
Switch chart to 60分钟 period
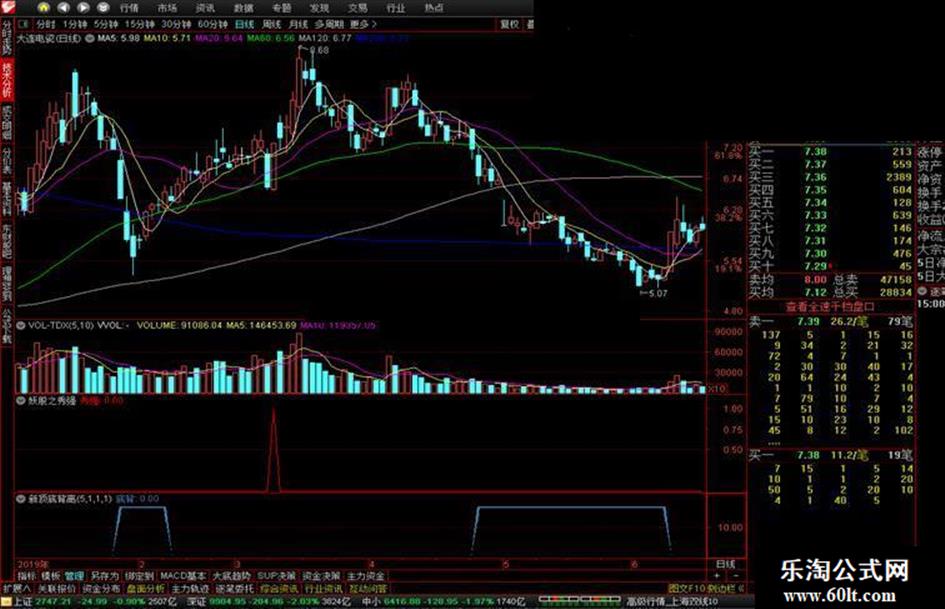coord(213,24)
